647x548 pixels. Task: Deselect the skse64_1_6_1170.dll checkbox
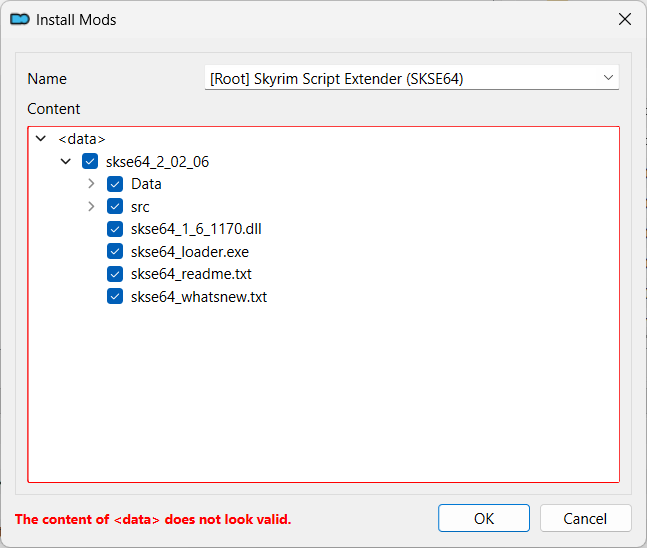click(x=115, y=229)
